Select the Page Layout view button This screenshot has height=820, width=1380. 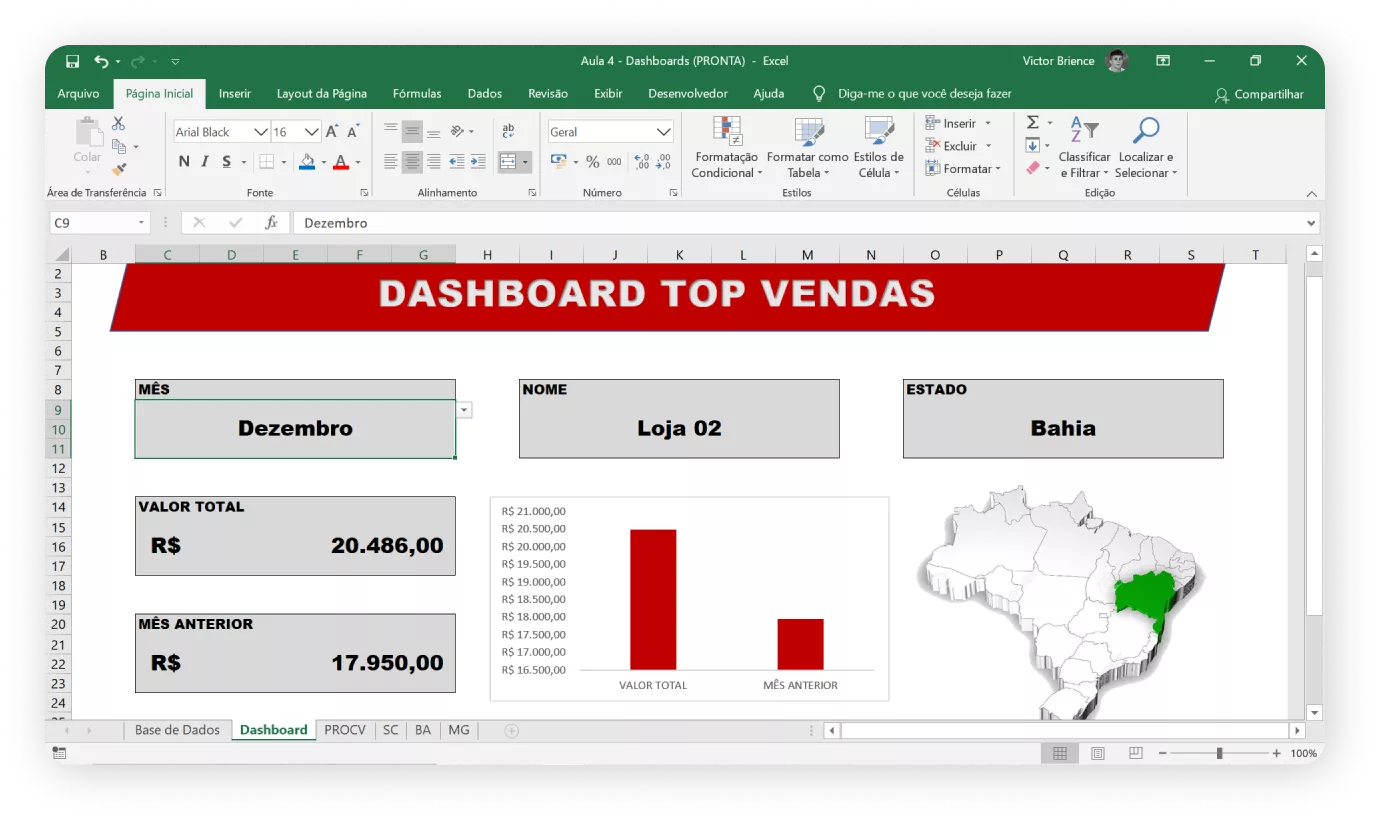tap(1098, 753)
